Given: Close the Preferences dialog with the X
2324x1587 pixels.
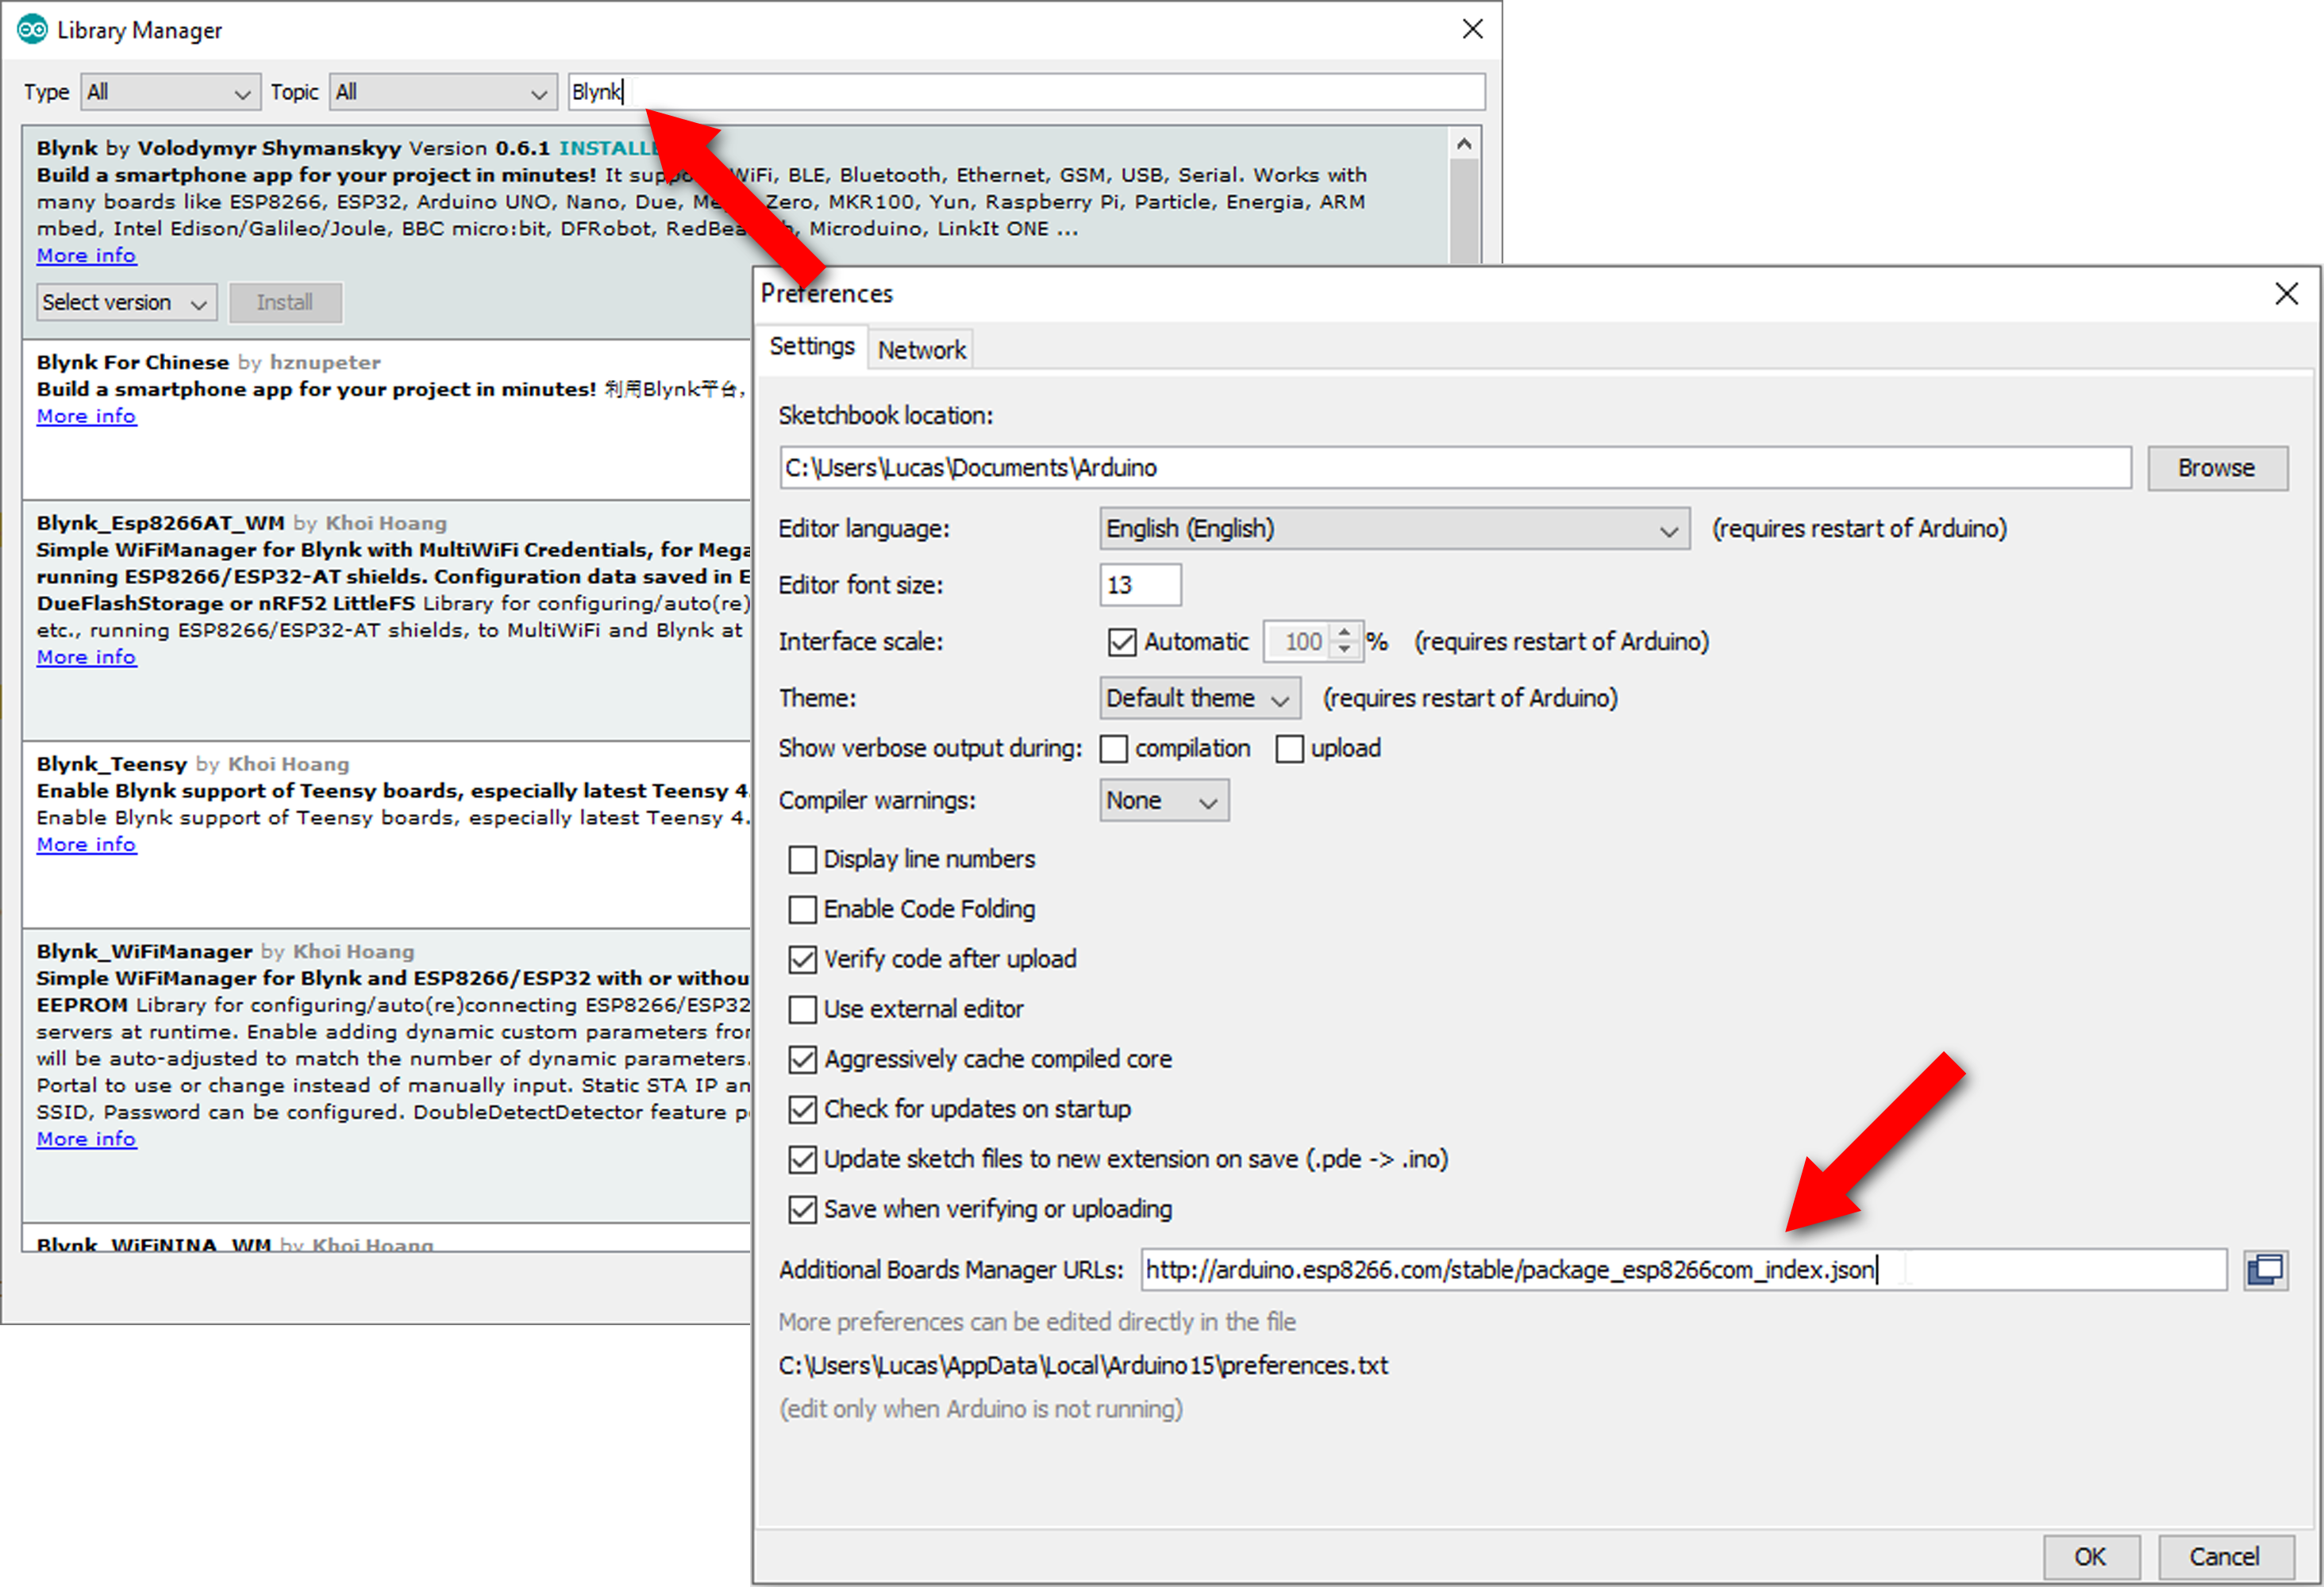Looking at the screenshot, I should click(x=2286, y=294).
